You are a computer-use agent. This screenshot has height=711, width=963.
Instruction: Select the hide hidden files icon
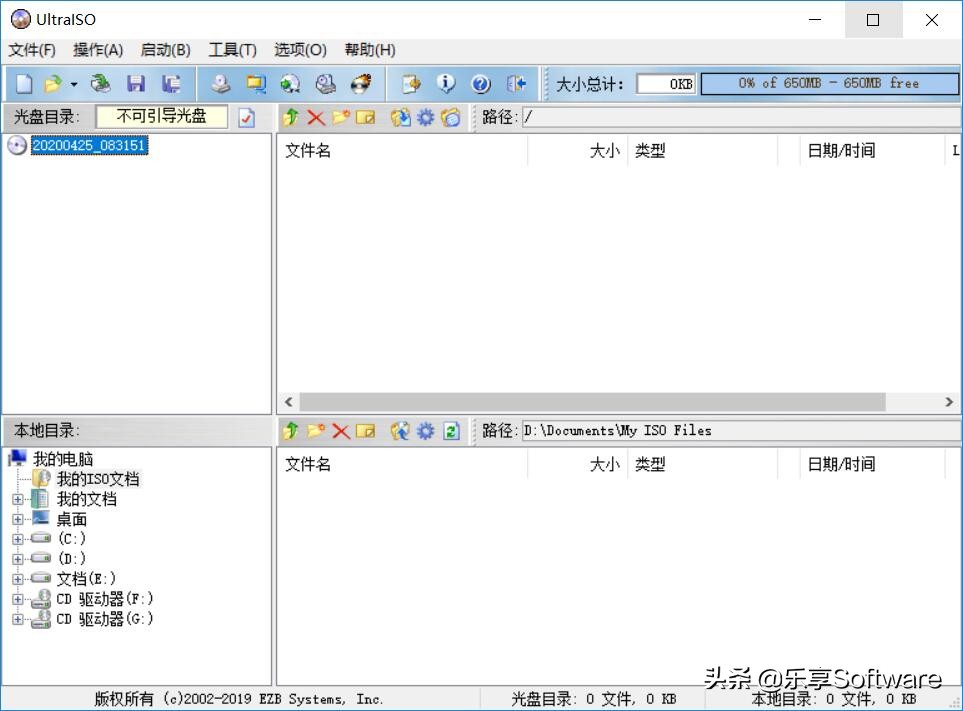450,117
